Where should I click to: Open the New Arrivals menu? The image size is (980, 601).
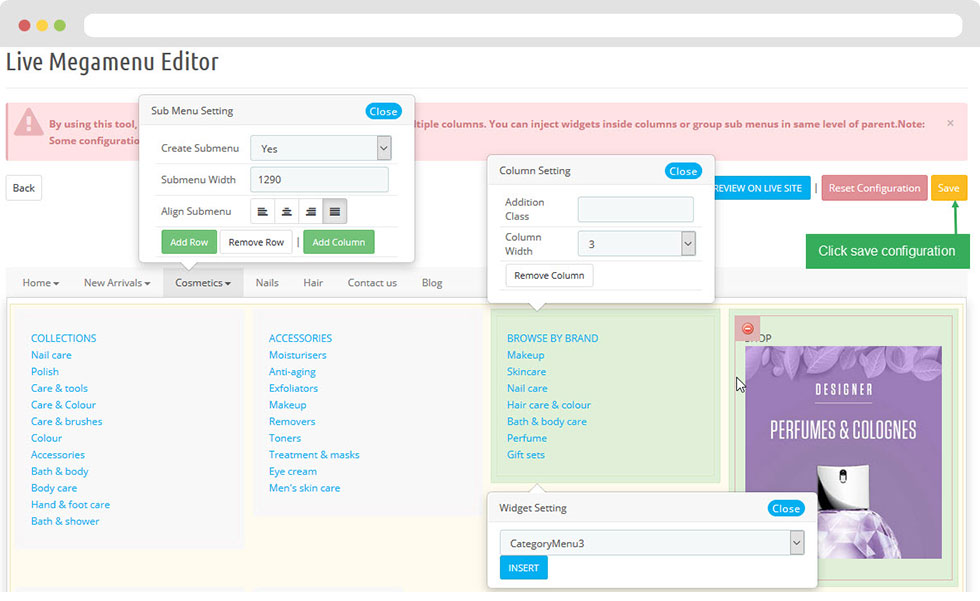[x=117, y=283]
